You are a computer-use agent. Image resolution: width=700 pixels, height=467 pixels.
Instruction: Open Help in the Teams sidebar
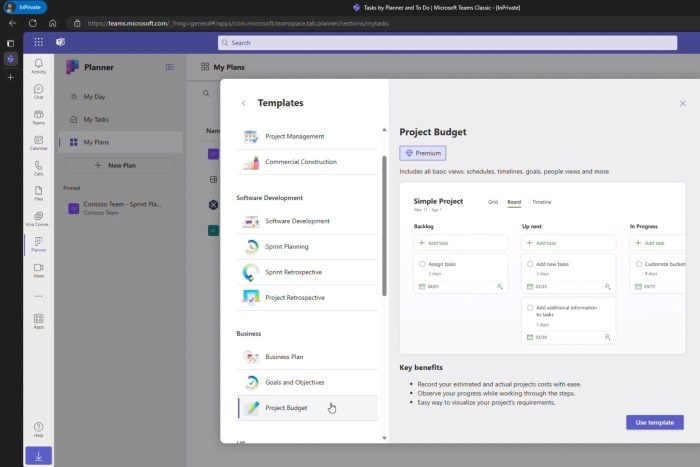point(38,429)
